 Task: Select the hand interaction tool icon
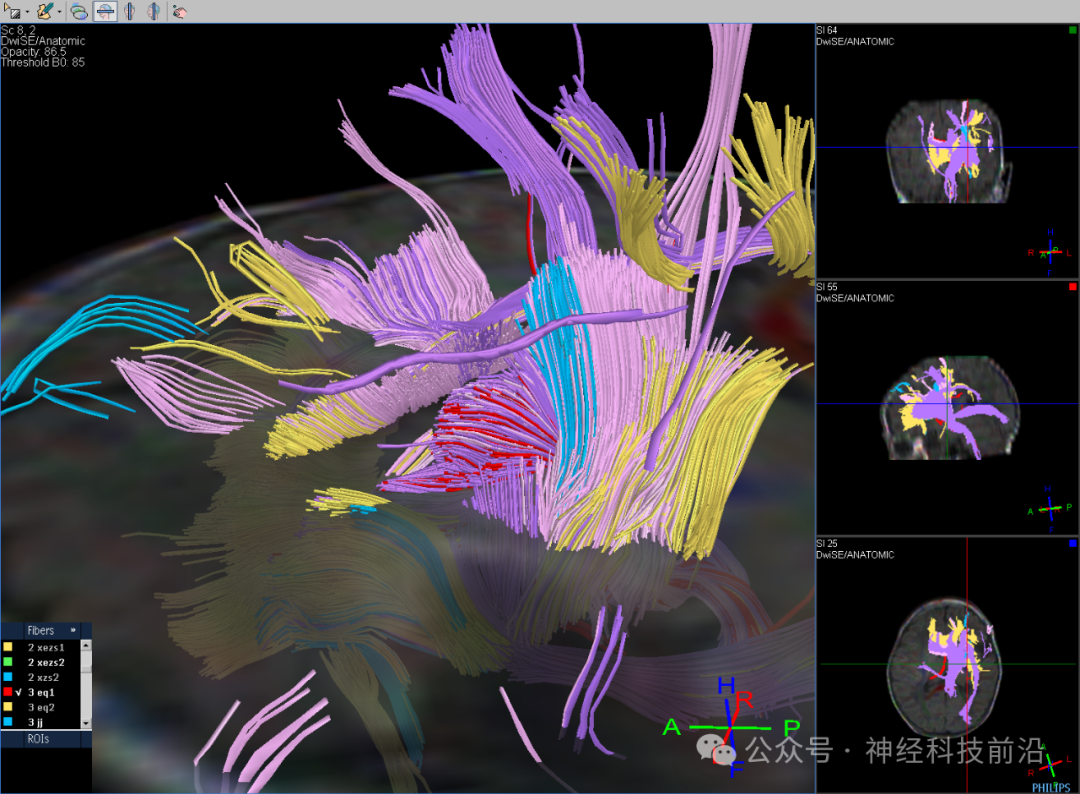179,12
